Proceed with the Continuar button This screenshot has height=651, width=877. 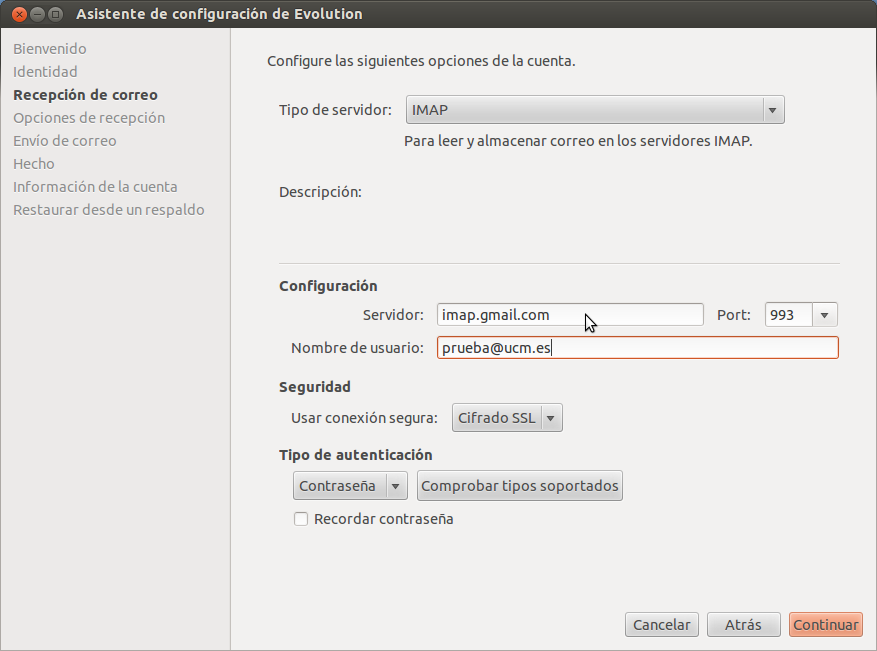click(826, 625)
